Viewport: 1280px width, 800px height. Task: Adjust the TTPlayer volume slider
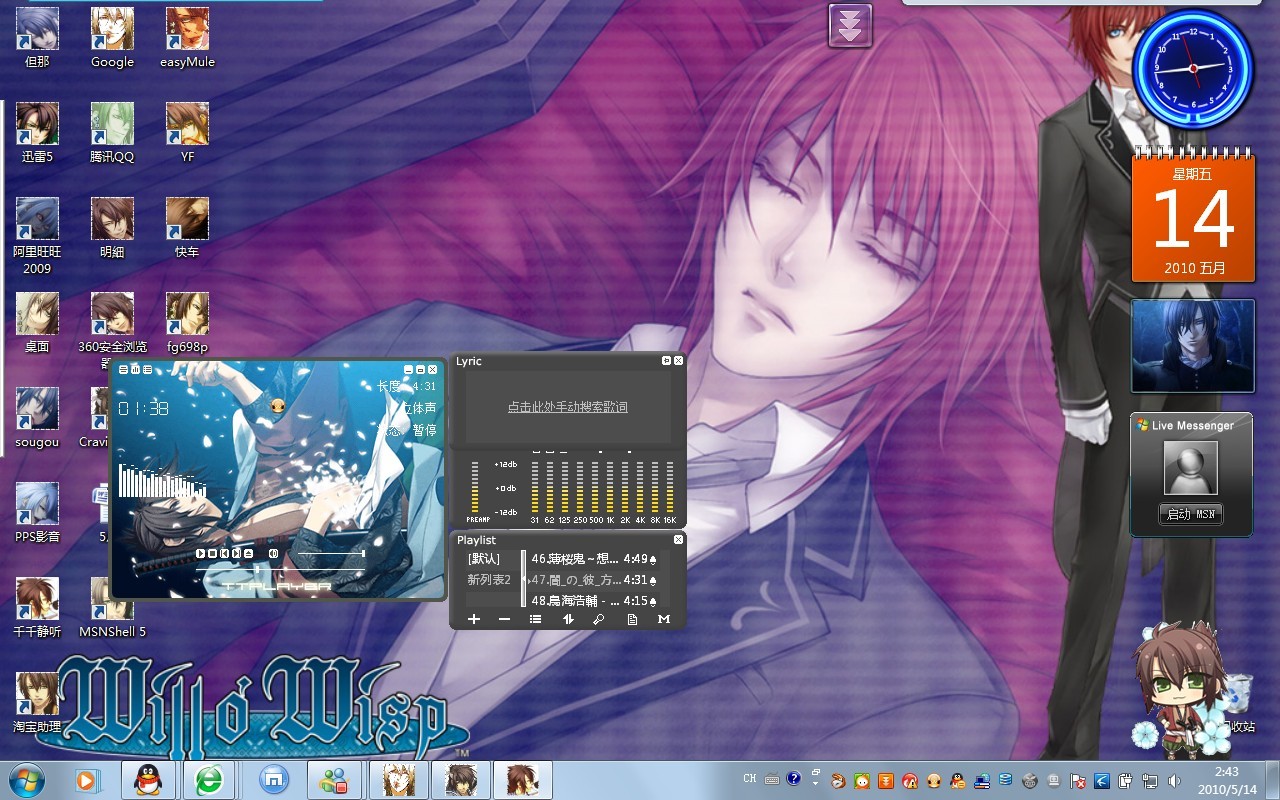[332, 553]
